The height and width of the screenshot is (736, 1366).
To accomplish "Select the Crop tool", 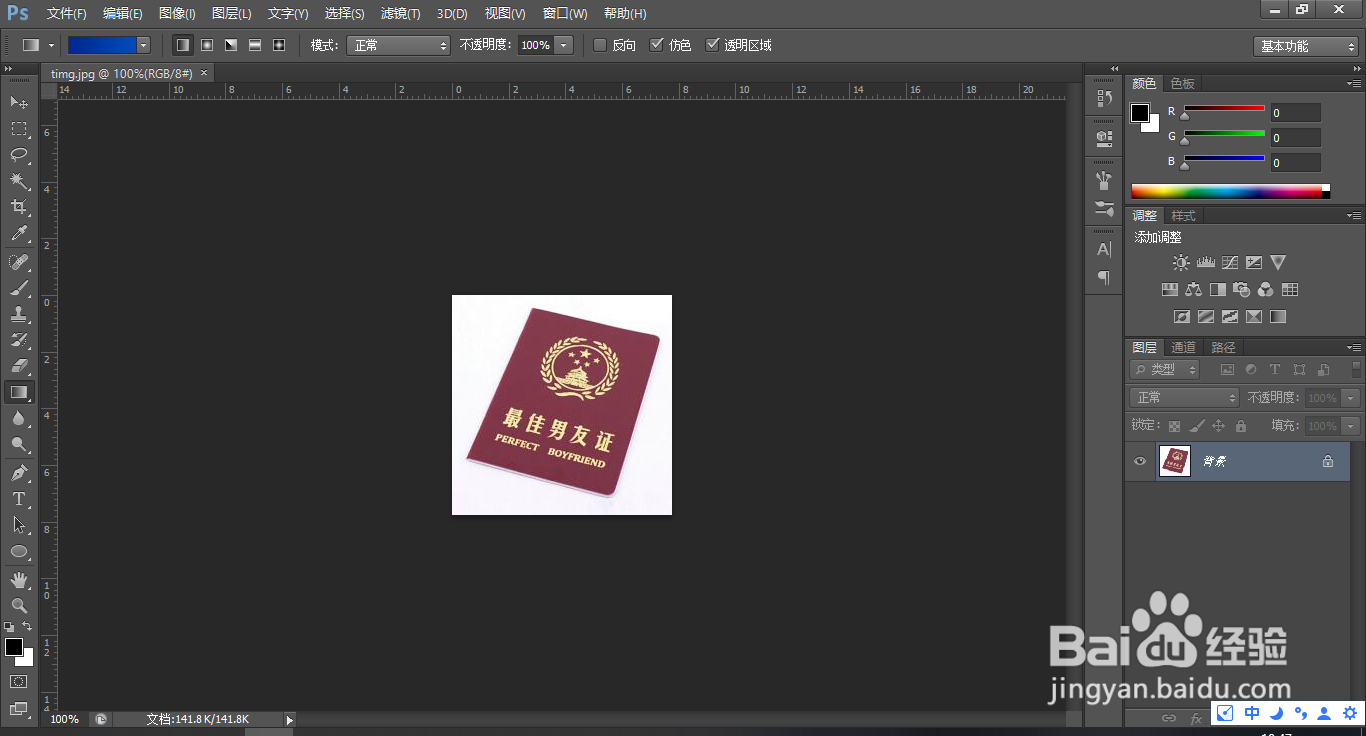I will (x=19, y=207).
